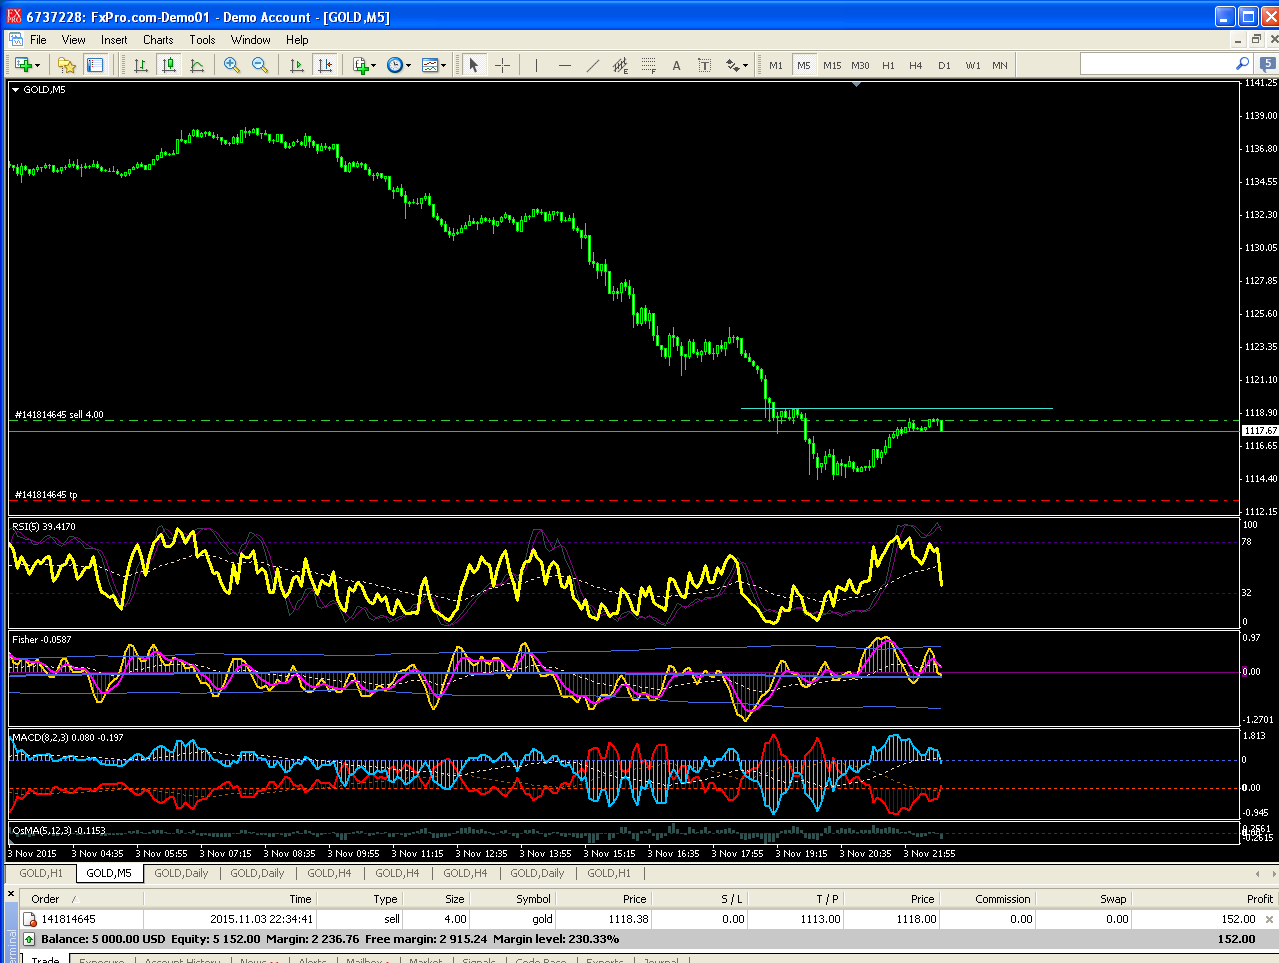Click the search magnifier icon
The height and width of the screenshot is (963, 1279).
(1243, 64)
